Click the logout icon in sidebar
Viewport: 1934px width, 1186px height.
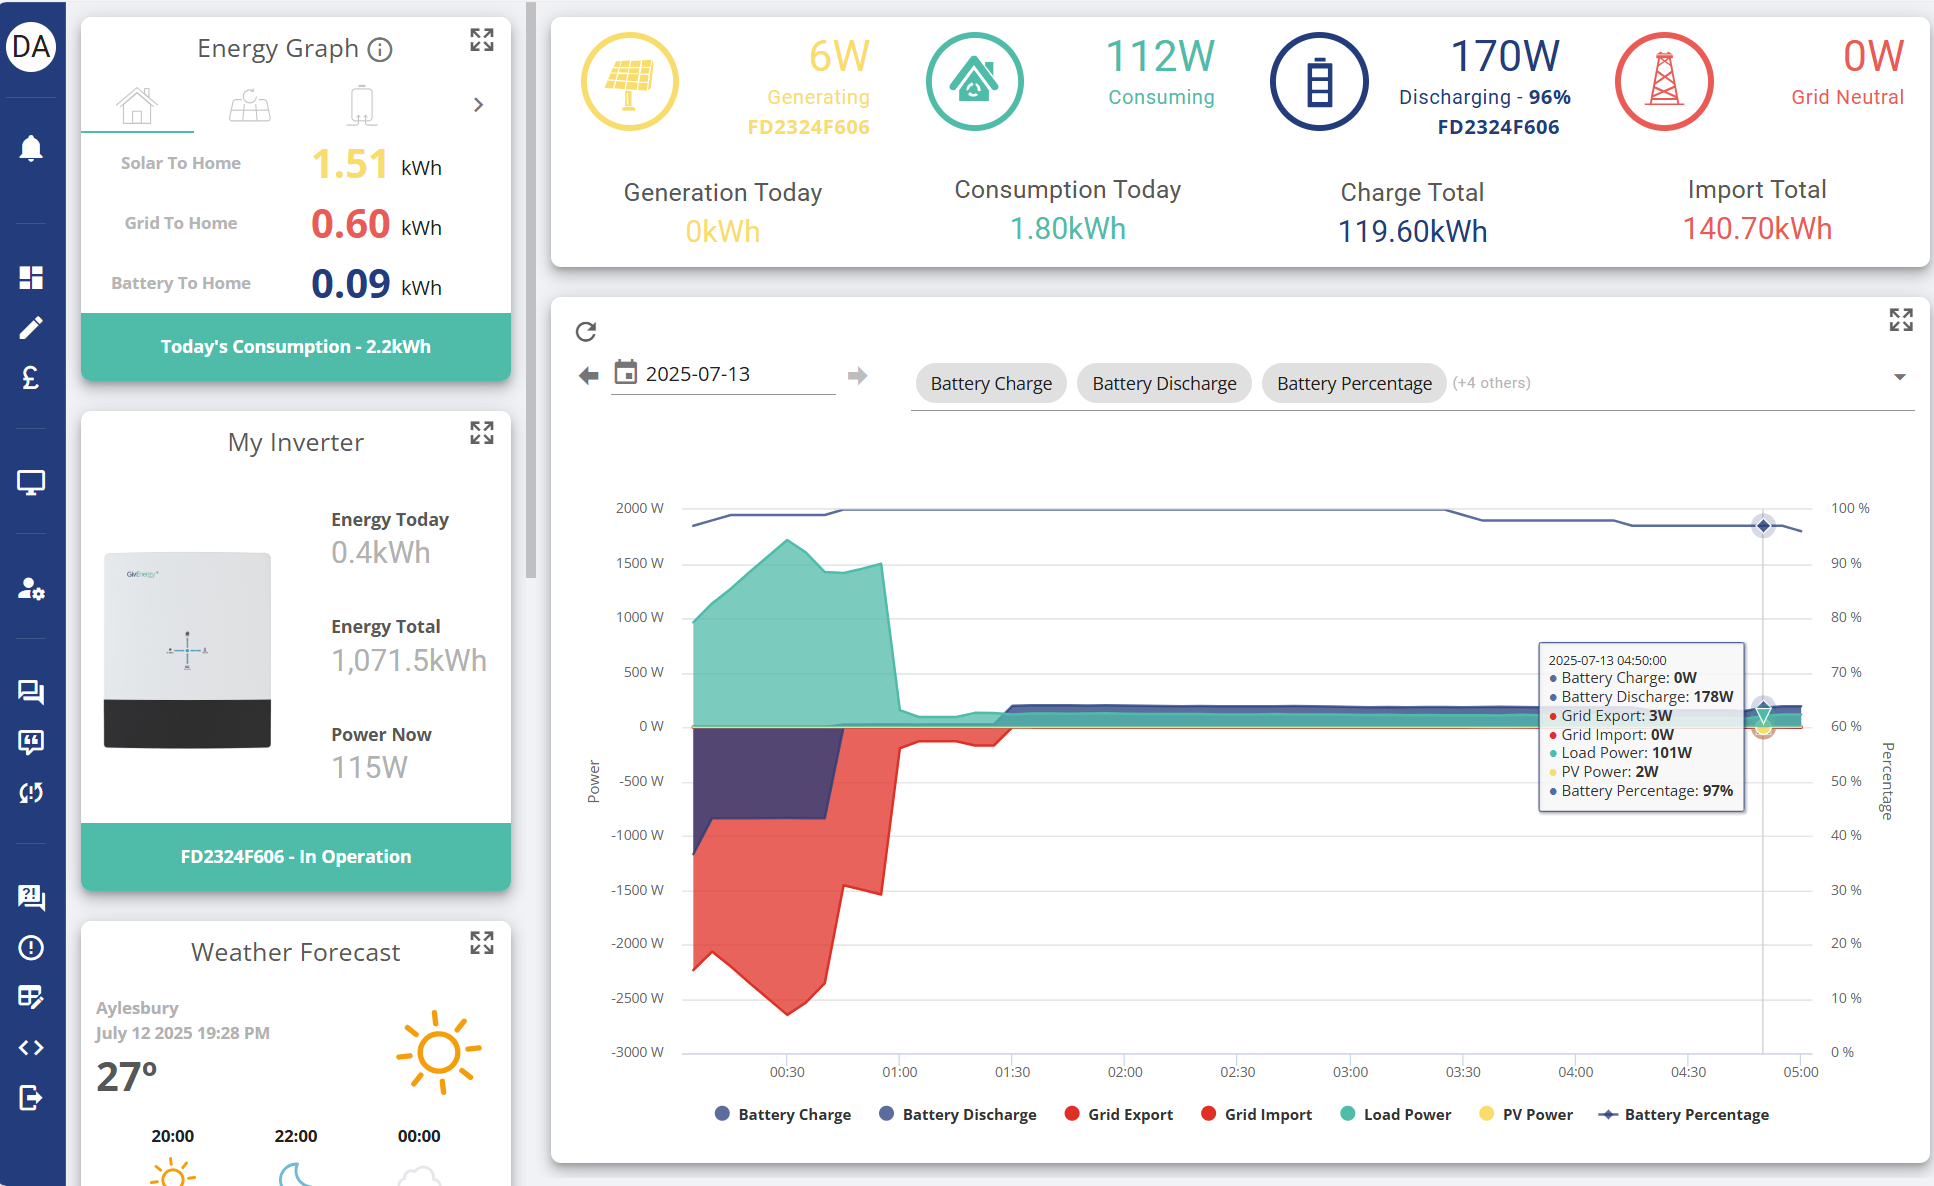pyautogui.click(x=31, y=1098)
